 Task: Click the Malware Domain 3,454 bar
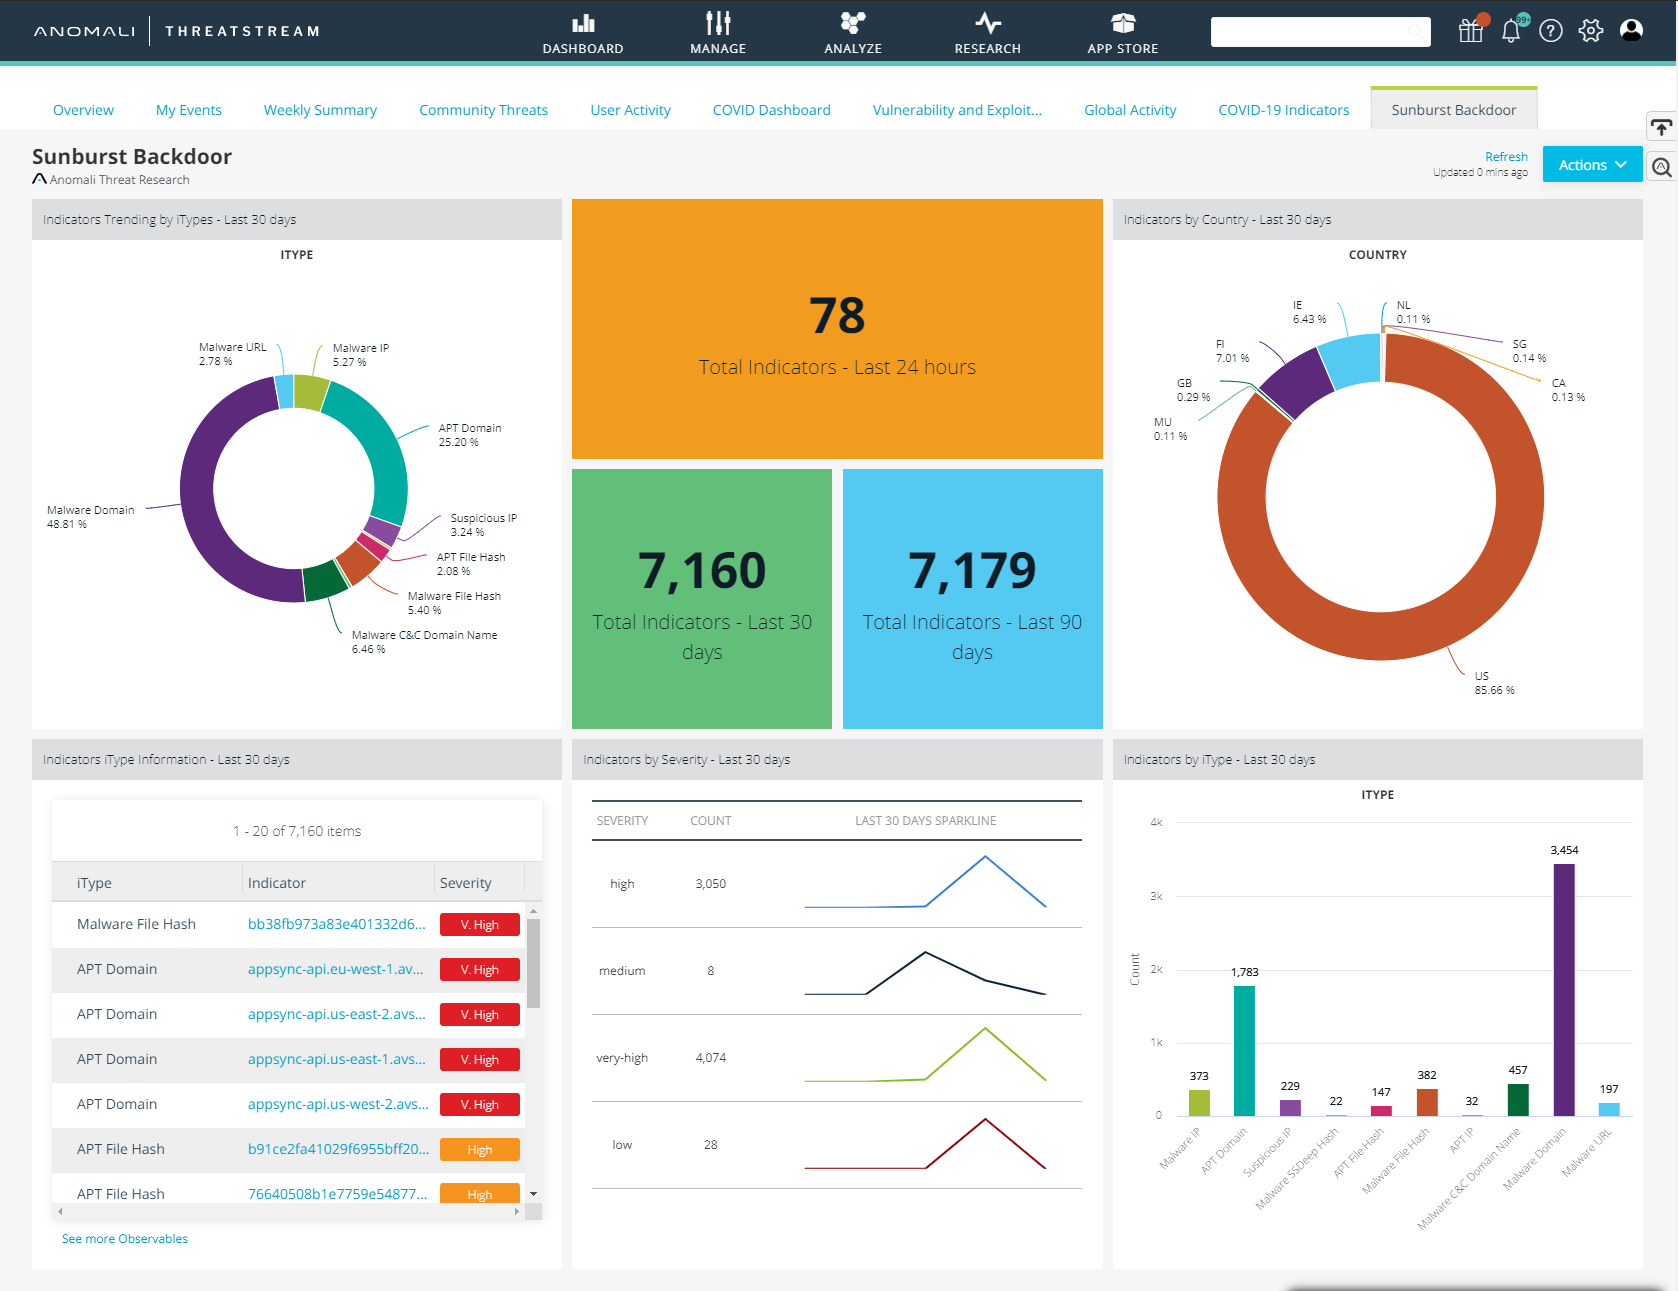pos(1564,989)
